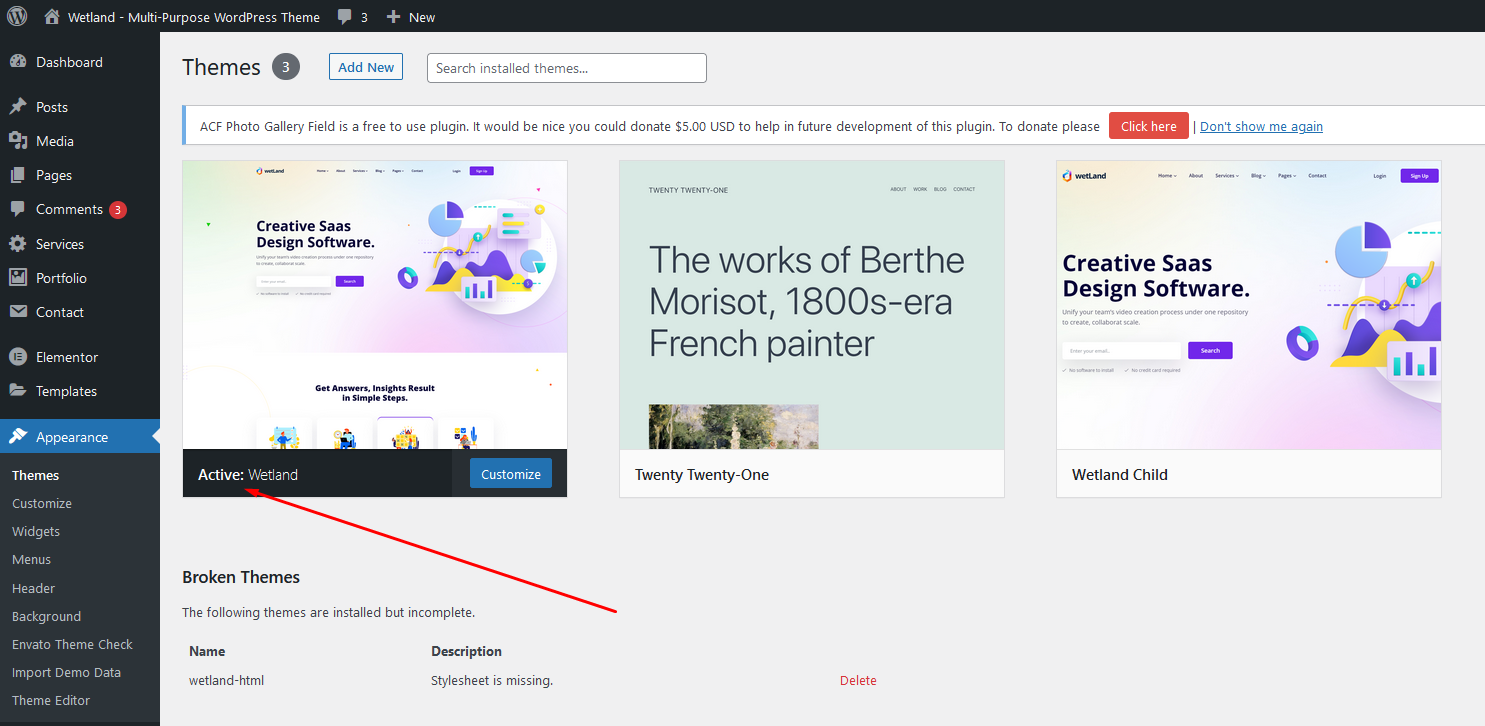Viewport: 1485px width, 726px height.
Task: Click the Name column header
Action: (207, 651)
